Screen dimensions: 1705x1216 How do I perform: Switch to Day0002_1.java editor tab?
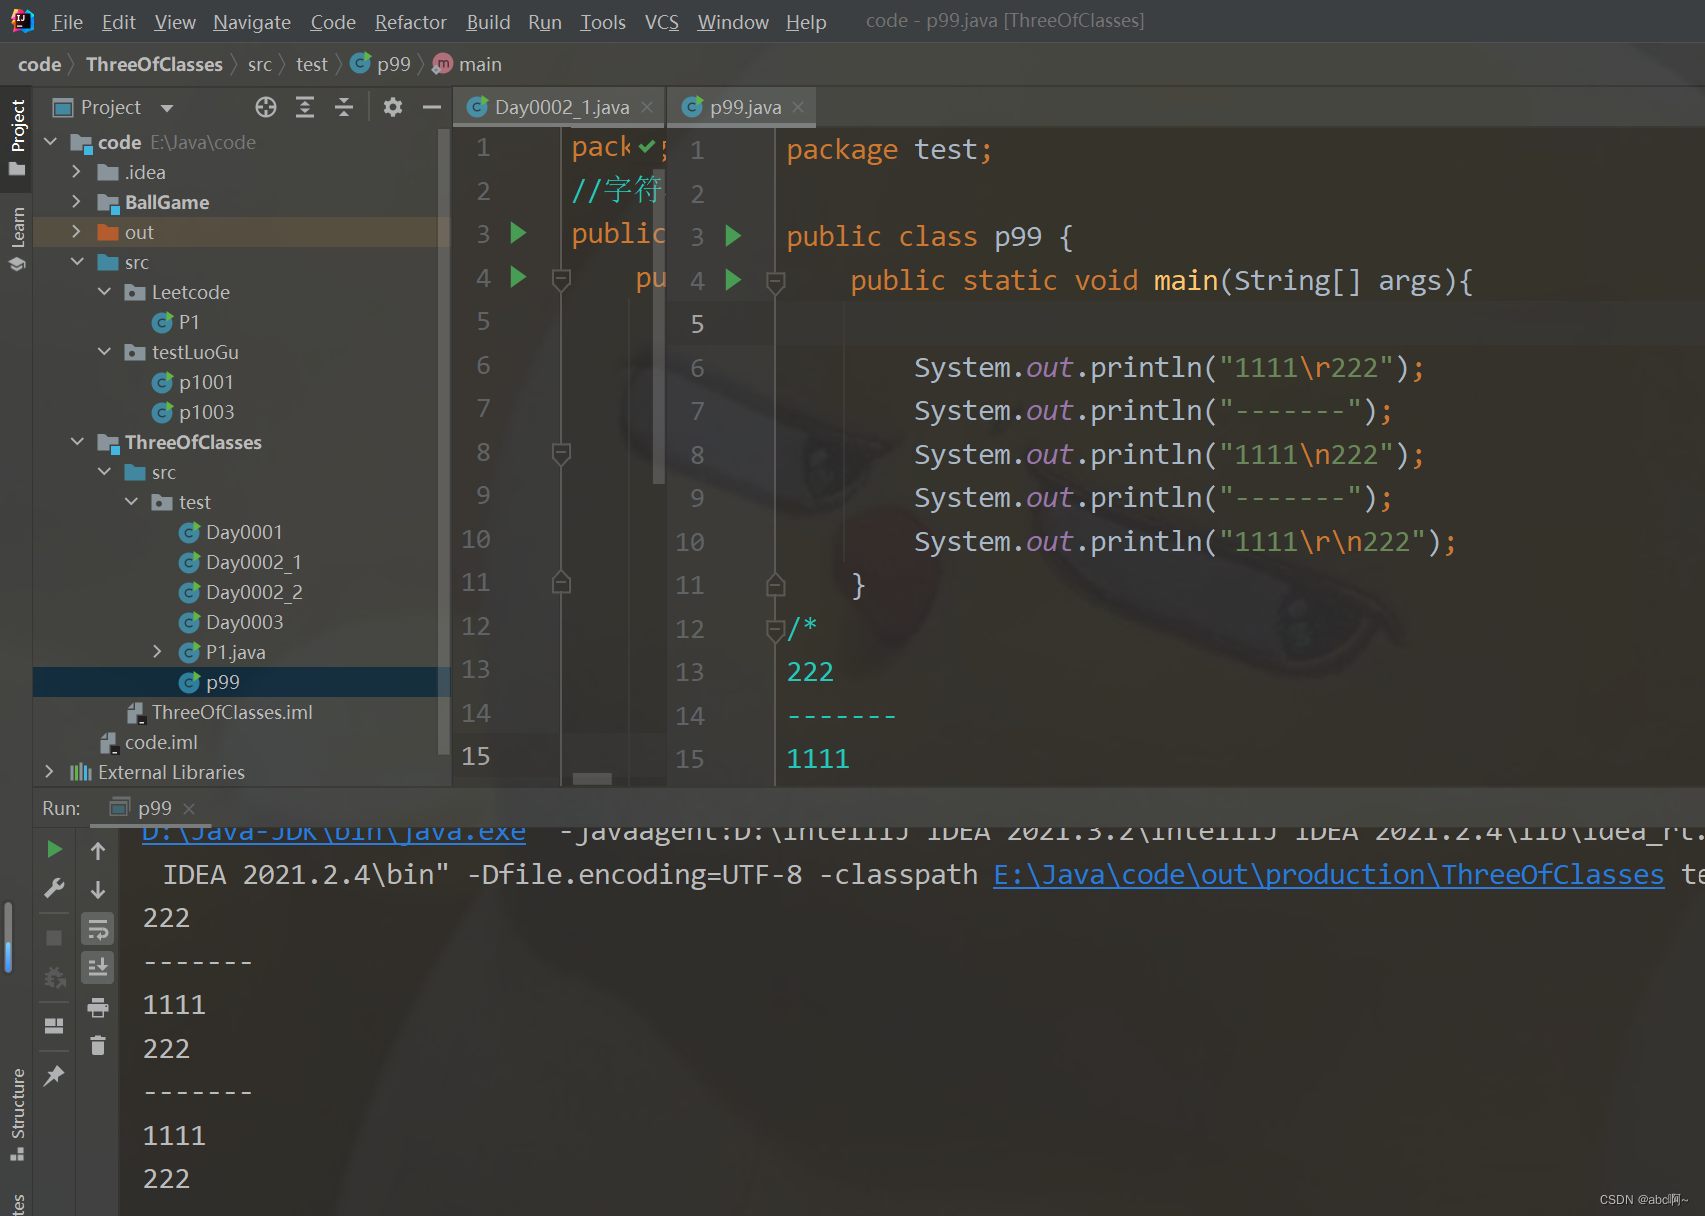pos(561,107)
